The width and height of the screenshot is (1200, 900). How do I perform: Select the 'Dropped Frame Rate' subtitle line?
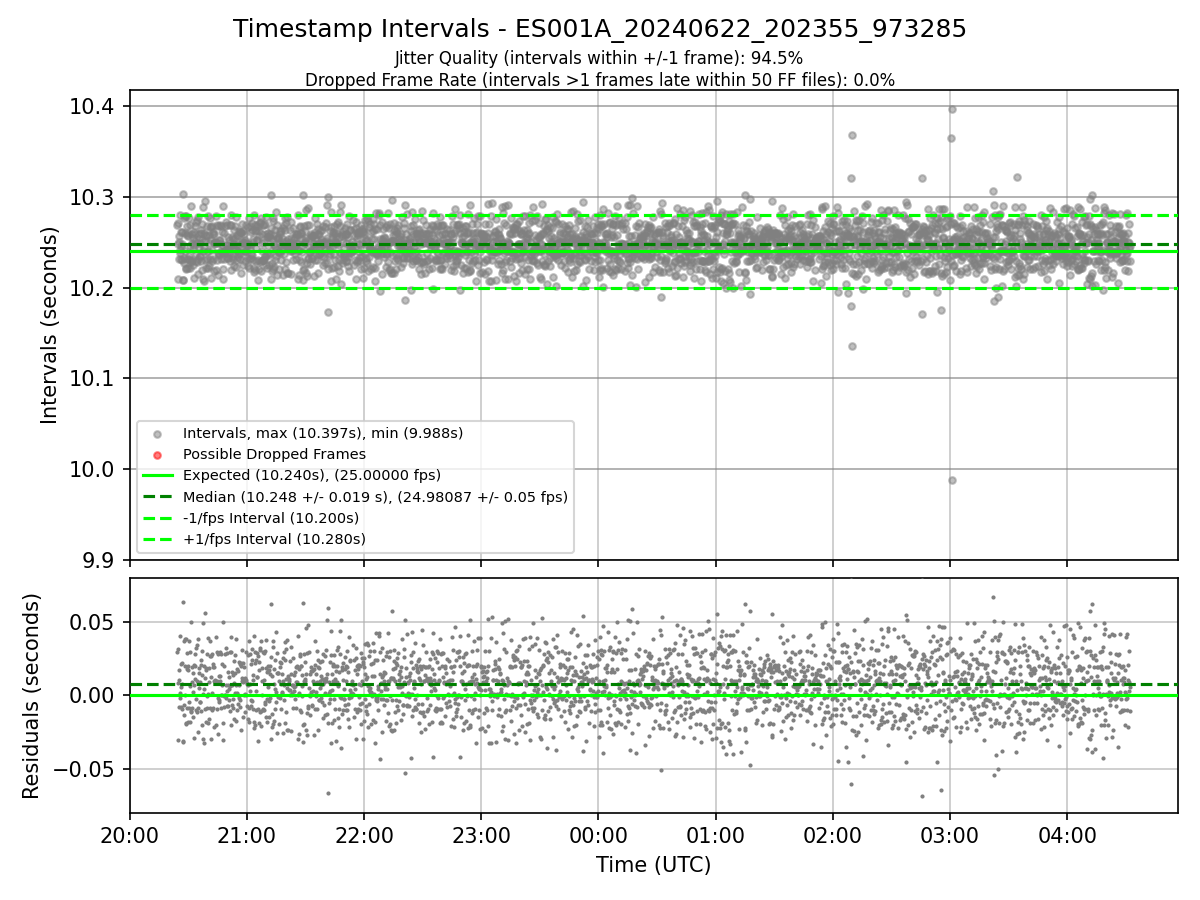pyautogui.click(x=600, y=80)
